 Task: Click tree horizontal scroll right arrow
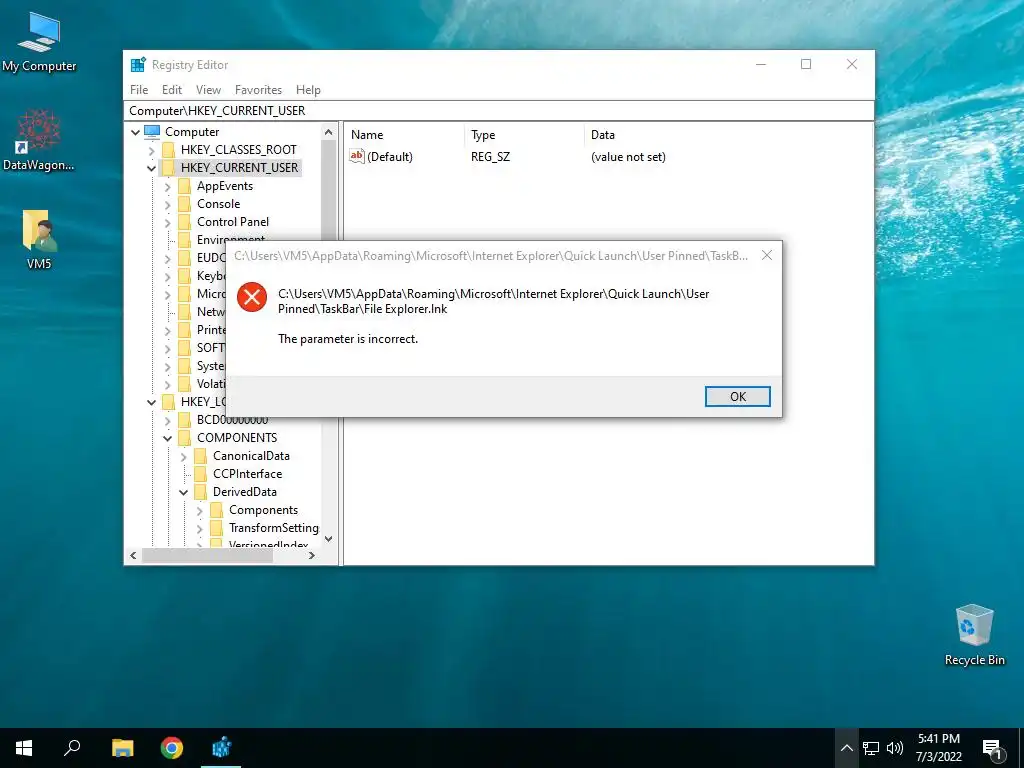tap(312, 556)
